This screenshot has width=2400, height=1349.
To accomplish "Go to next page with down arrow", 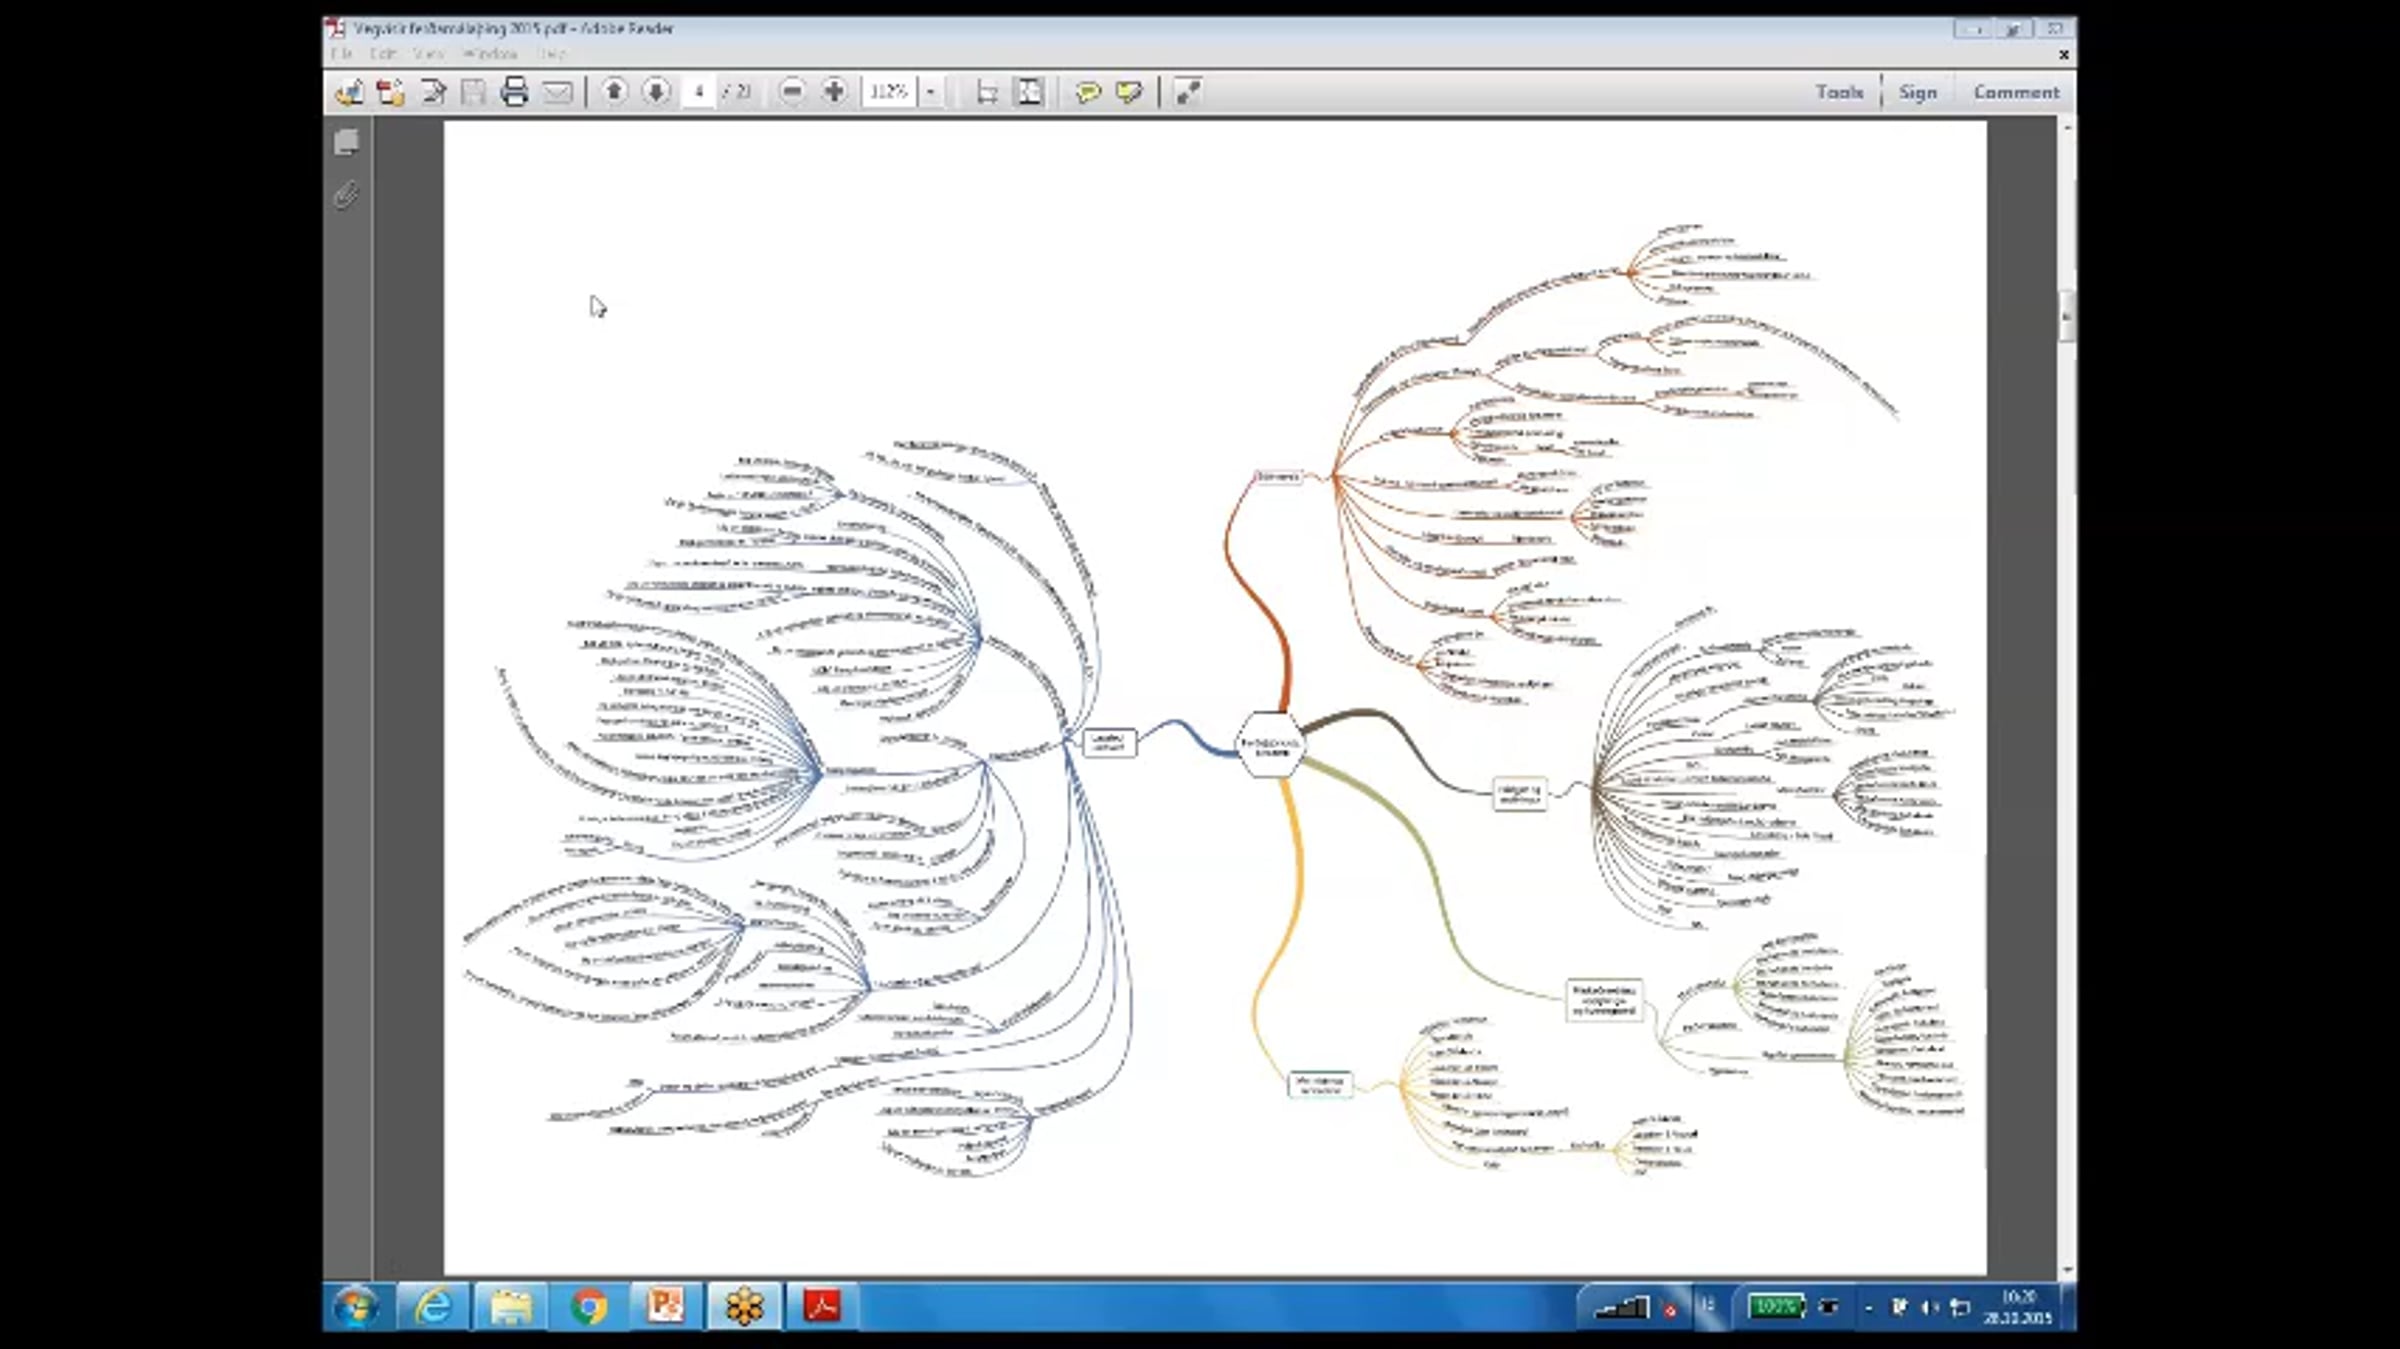I will coord(656,92).
